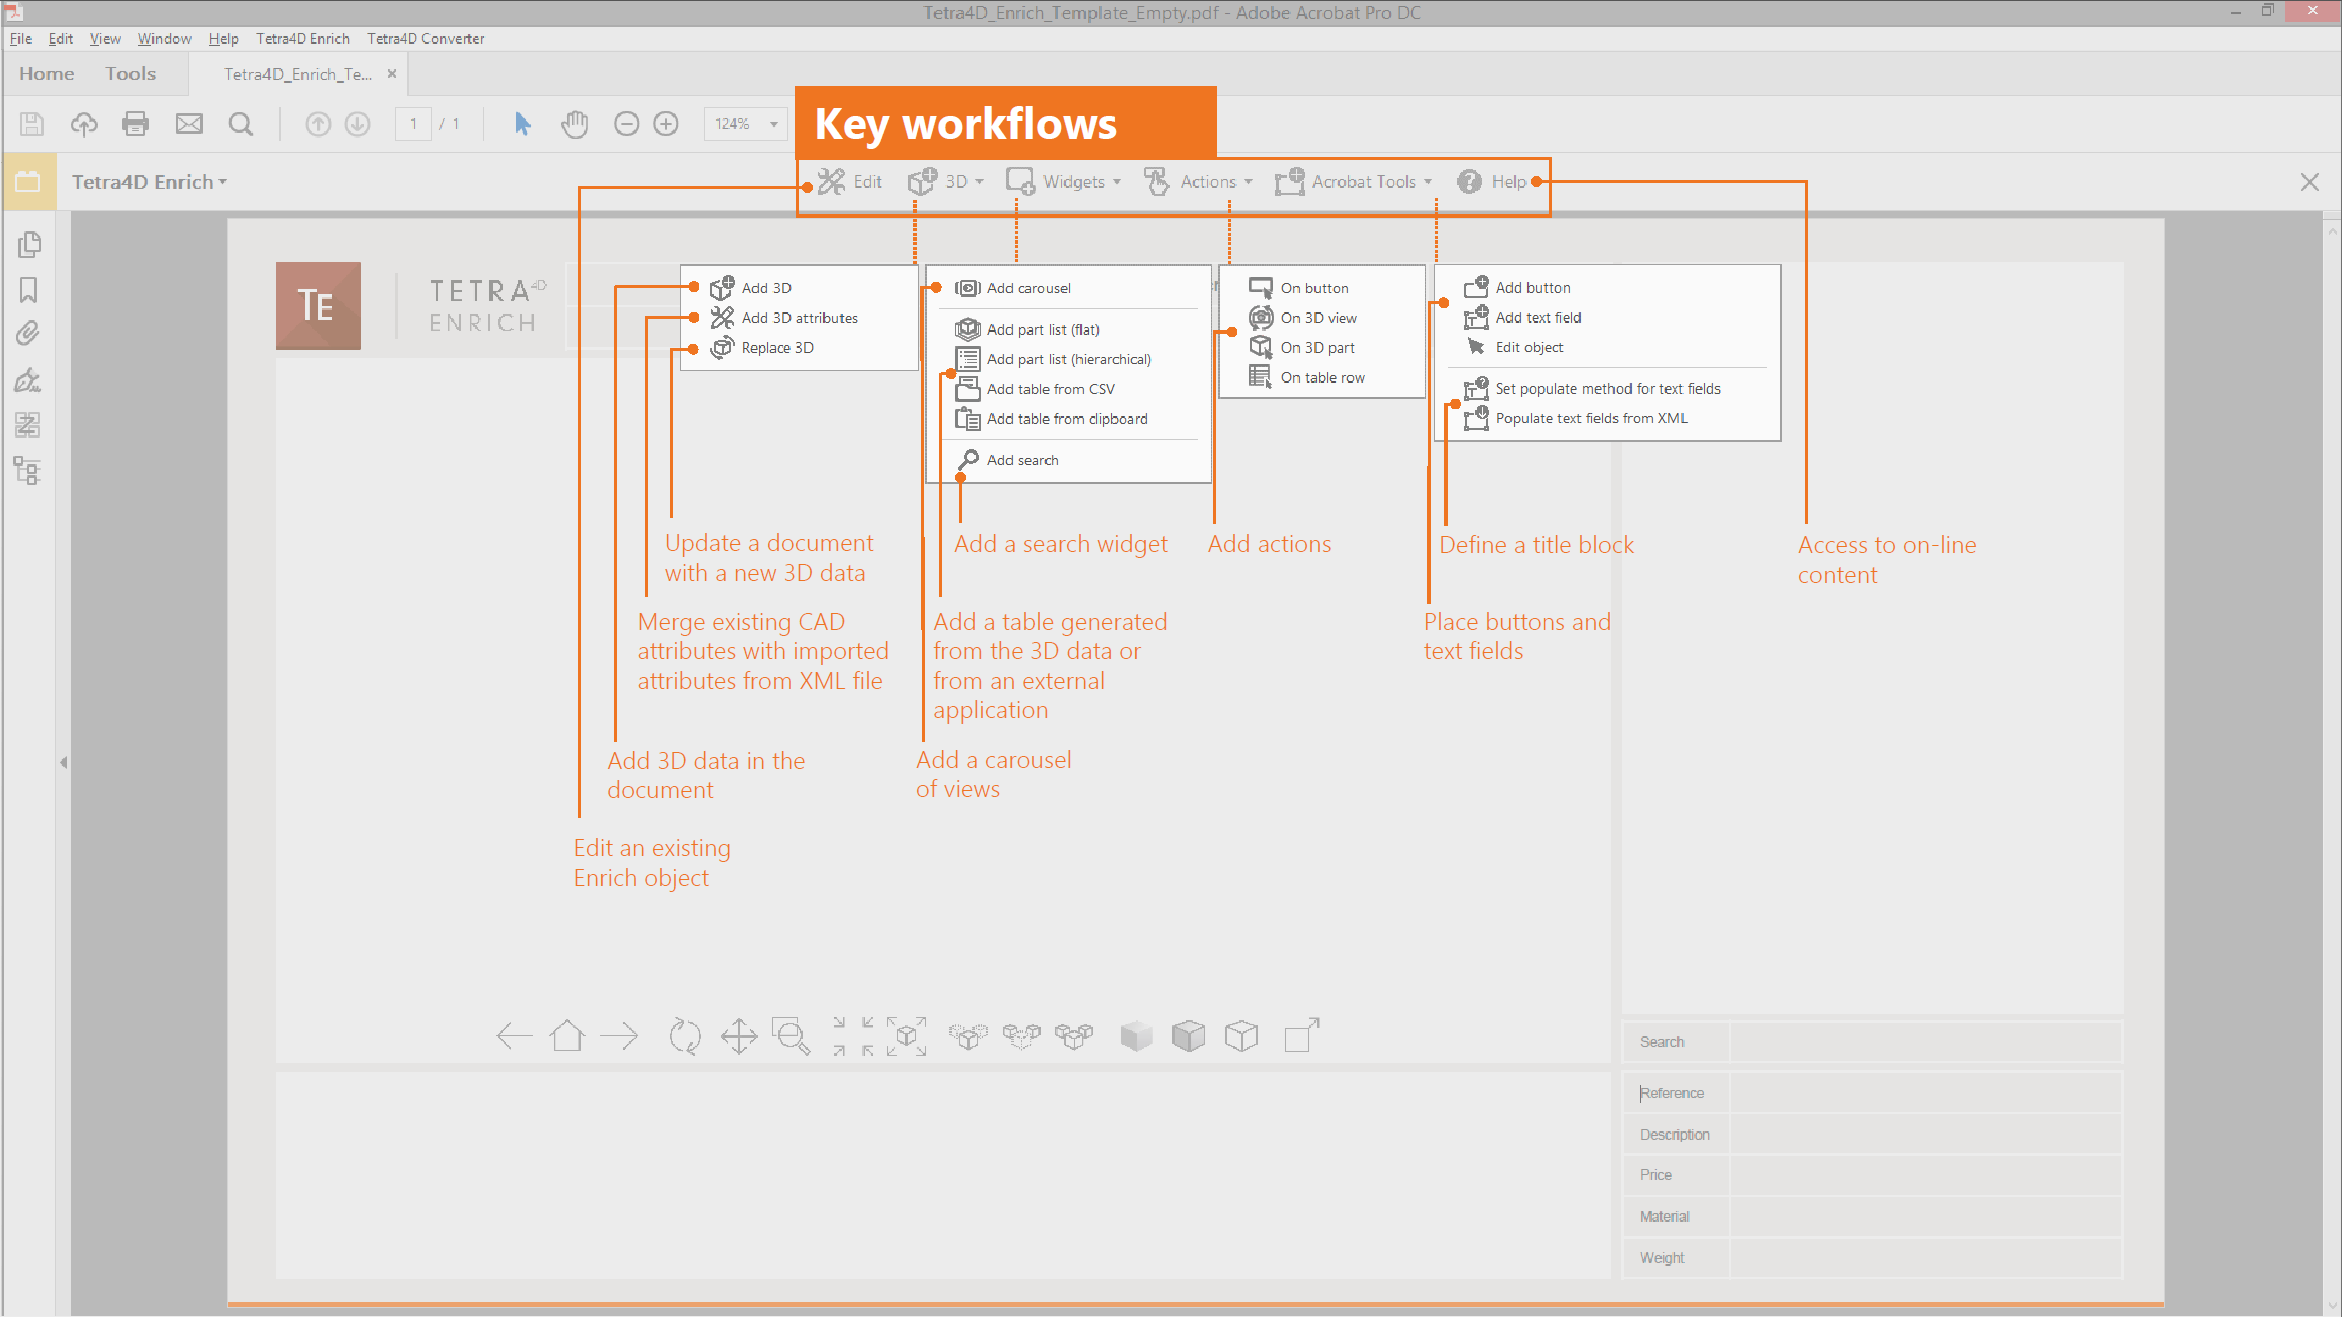Click the 3D toolbar Fit visible icon

click(x=907, y=1036)
